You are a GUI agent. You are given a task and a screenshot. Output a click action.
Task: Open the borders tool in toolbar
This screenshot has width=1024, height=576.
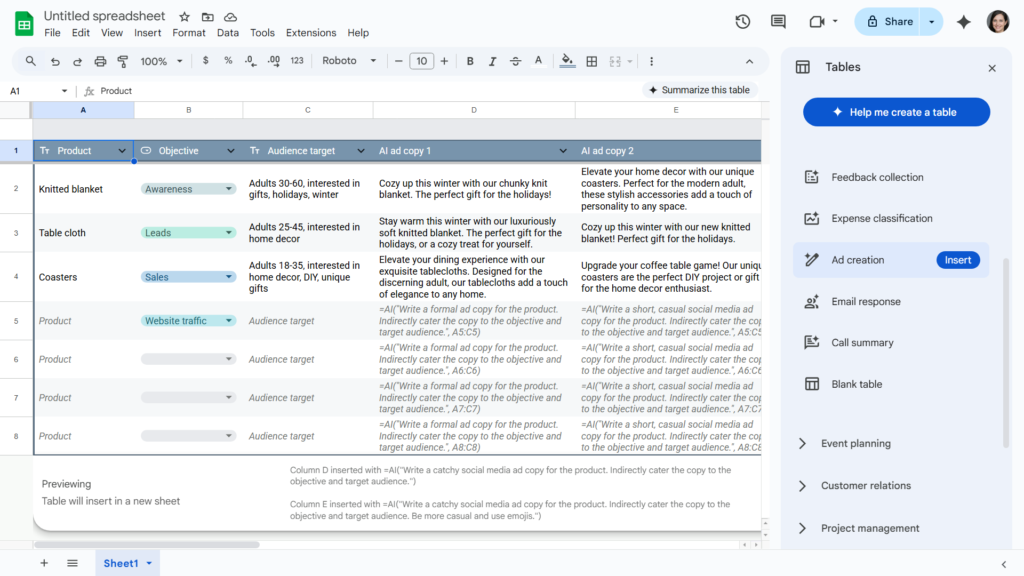(592, 61)
